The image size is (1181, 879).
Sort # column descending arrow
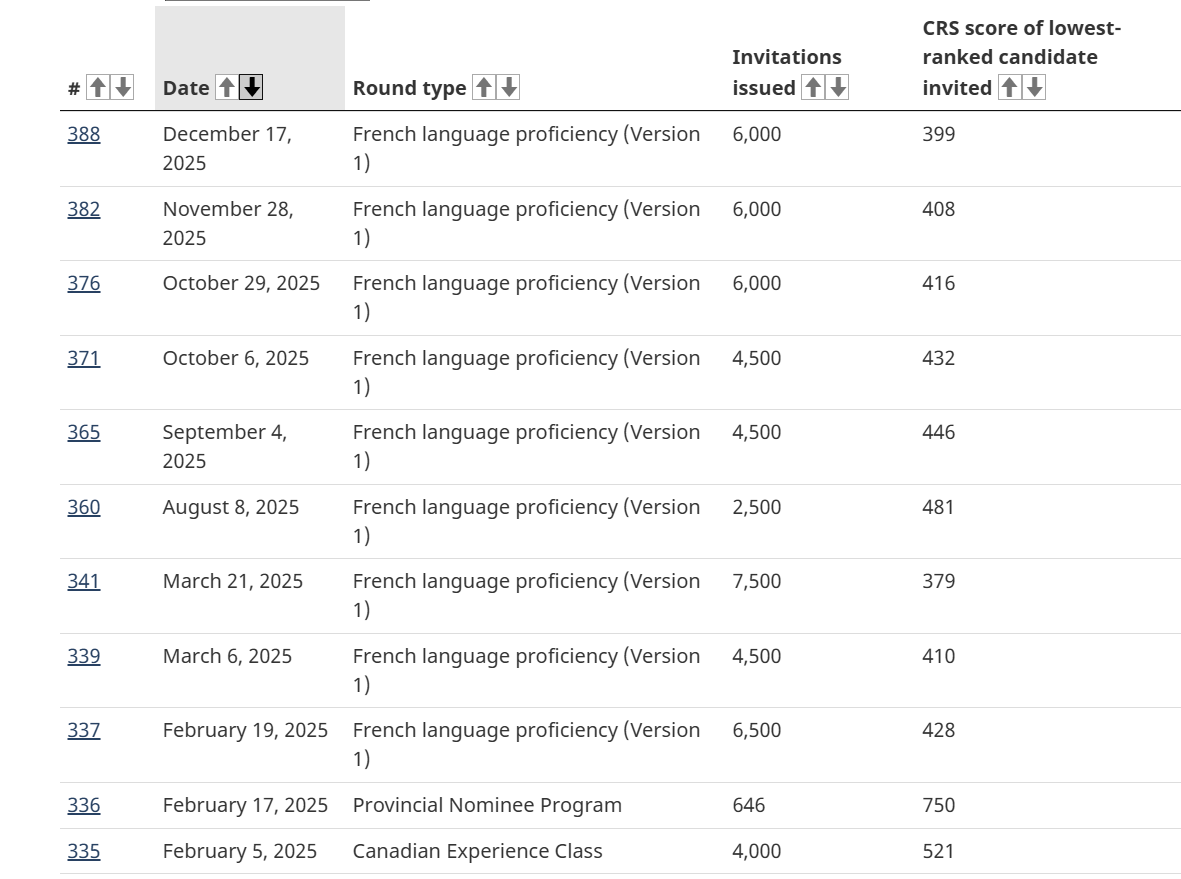pyautogui.click(x=122, y=88)
